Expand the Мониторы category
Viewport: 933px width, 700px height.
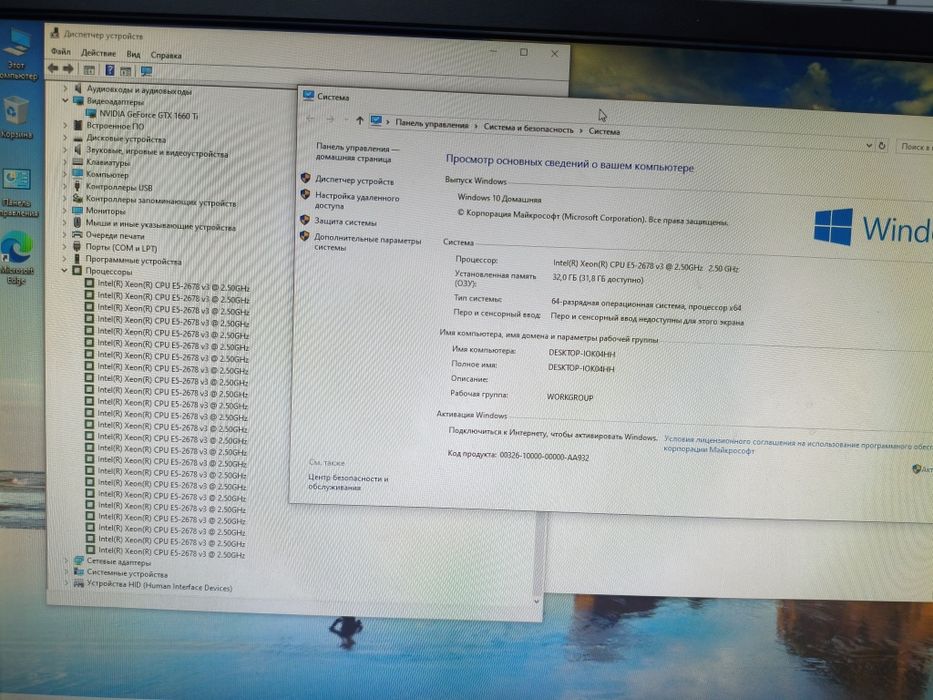coord(65,210)
